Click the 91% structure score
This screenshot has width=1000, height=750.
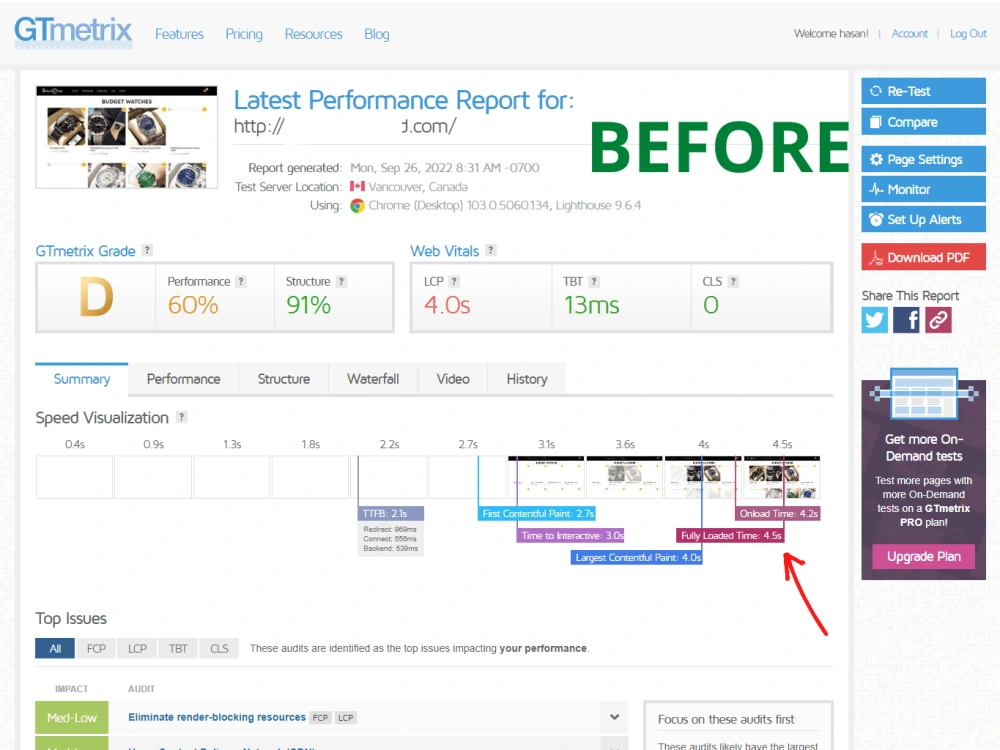309,305
